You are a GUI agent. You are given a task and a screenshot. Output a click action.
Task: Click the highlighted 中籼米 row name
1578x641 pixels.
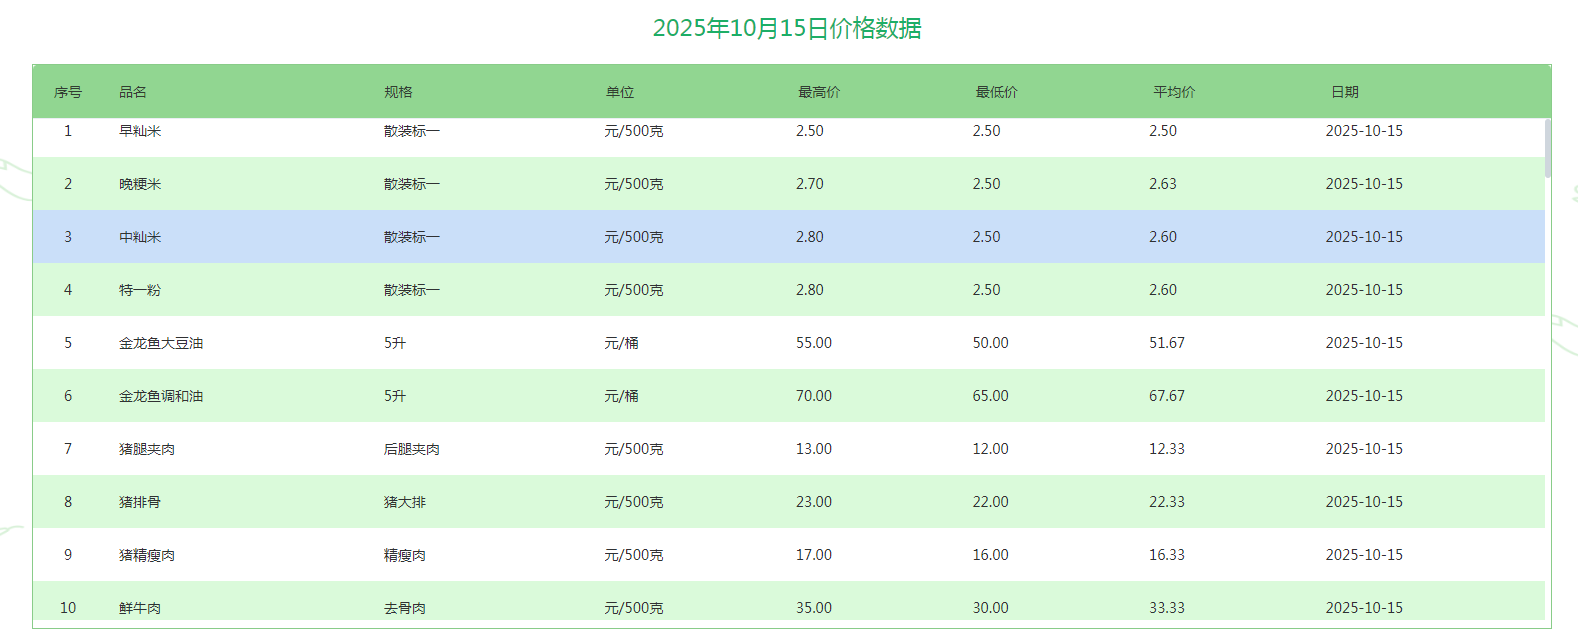[140, 237]
